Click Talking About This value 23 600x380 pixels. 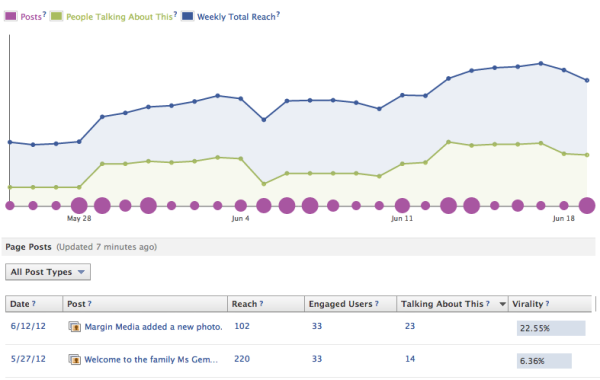410,326
